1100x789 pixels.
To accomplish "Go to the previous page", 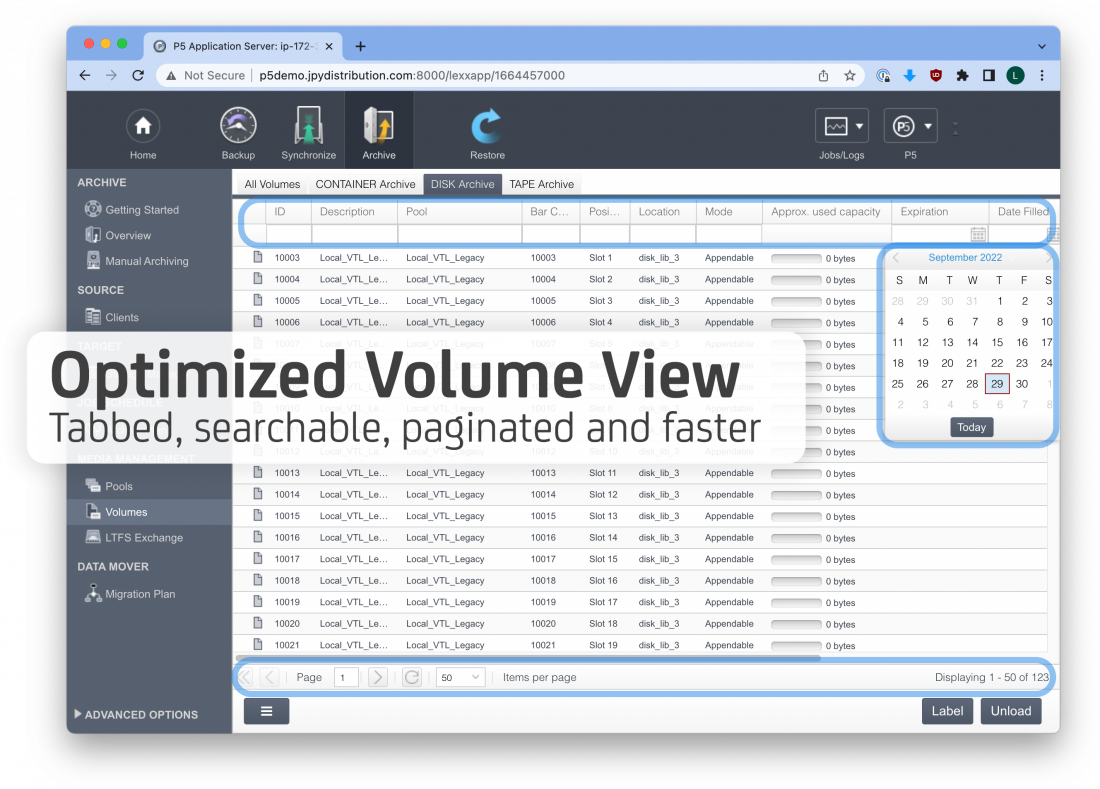I will pos(269,677).
